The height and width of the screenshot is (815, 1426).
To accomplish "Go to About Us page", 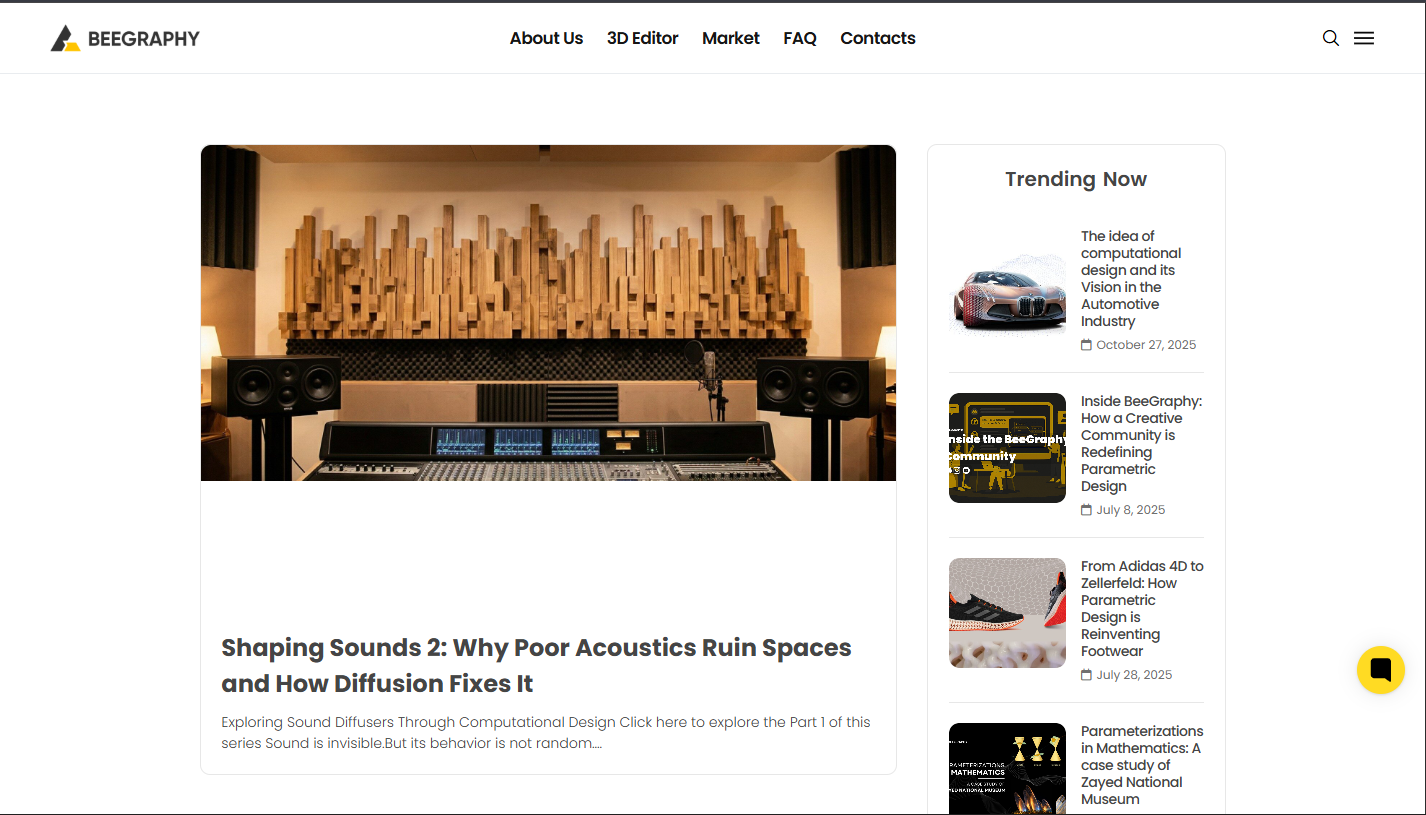I will pos(546,38).
